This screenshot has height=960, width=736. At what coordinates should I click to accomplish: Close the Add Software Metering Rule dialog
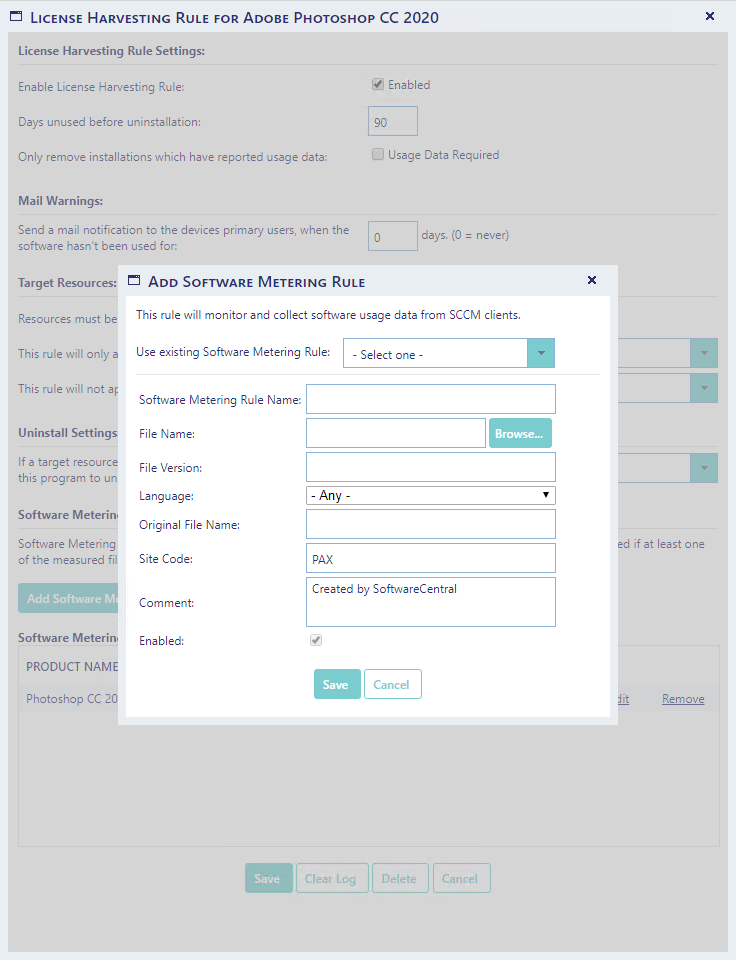591,281
